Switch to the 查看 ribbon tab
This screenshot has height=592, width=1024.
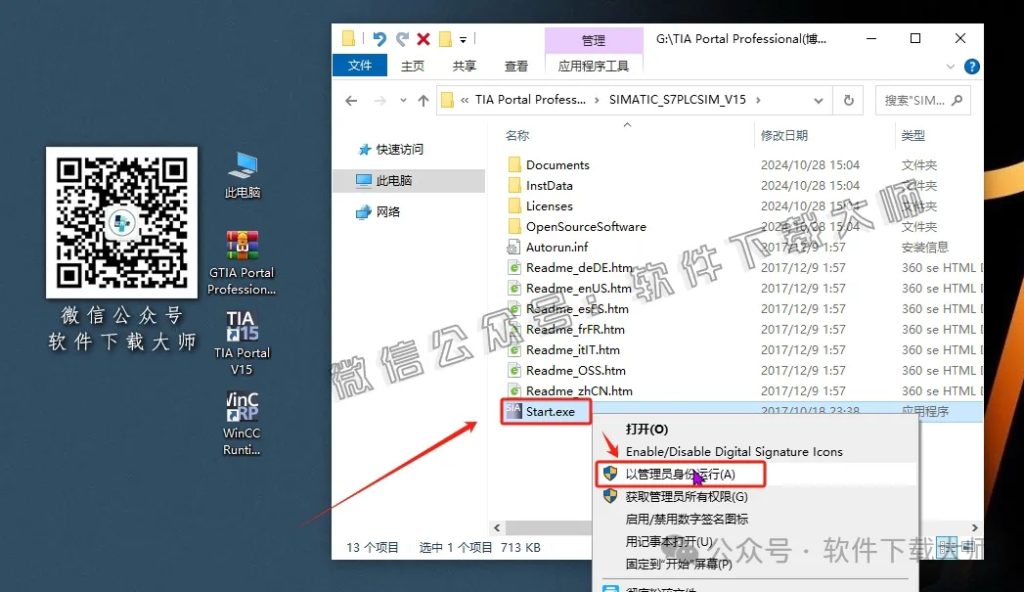pyautogui.click(x=516, y=64)
